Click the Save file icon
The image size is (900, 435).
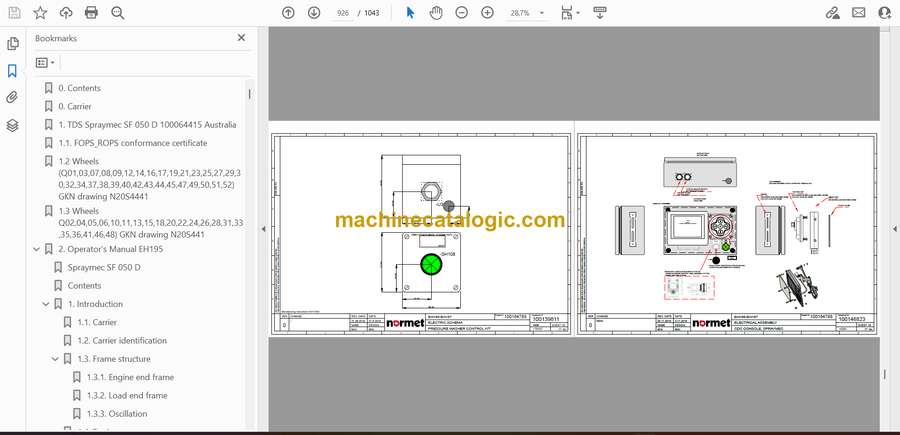[14, 13]
